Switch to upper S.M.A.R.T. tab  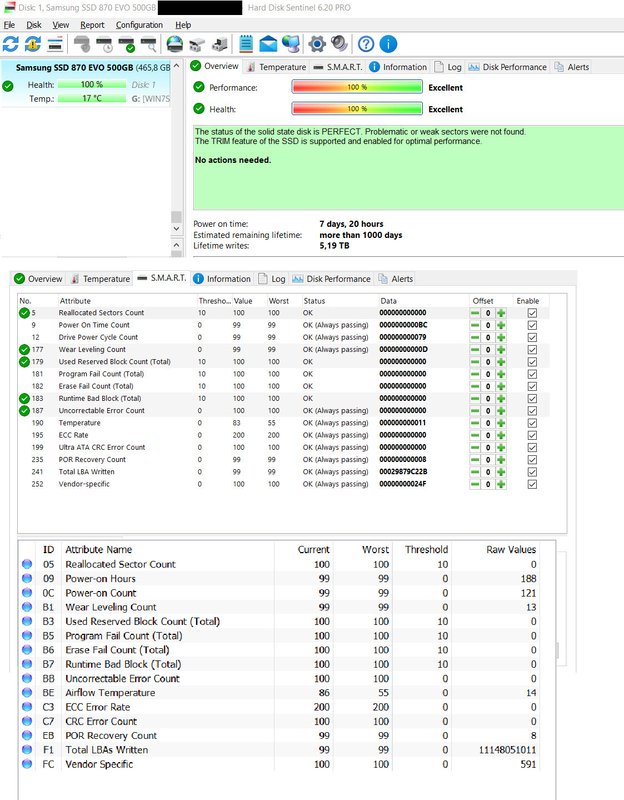pos(338,67)
